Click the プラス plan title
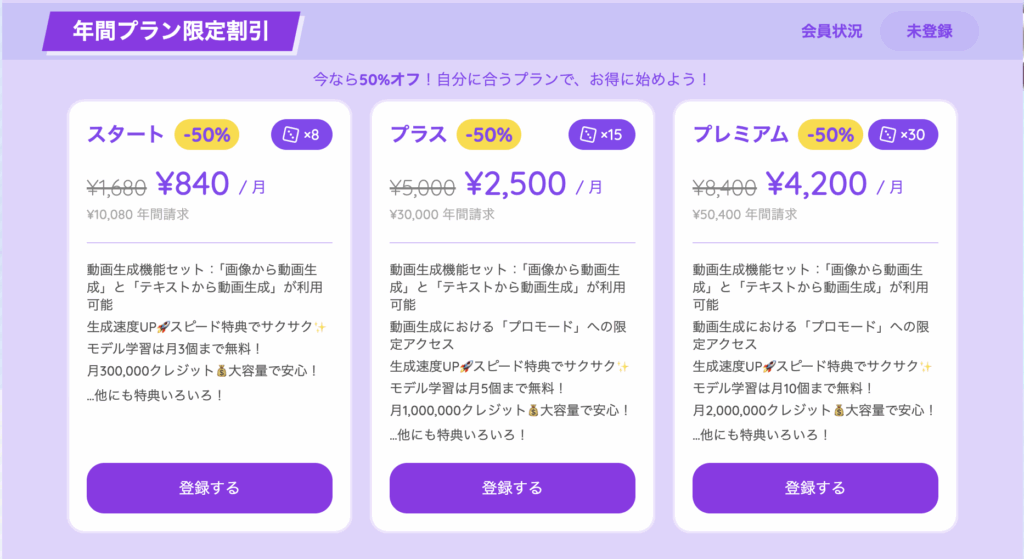The width and height of the screenshot is (1024, 559). (x=418, y=134)
